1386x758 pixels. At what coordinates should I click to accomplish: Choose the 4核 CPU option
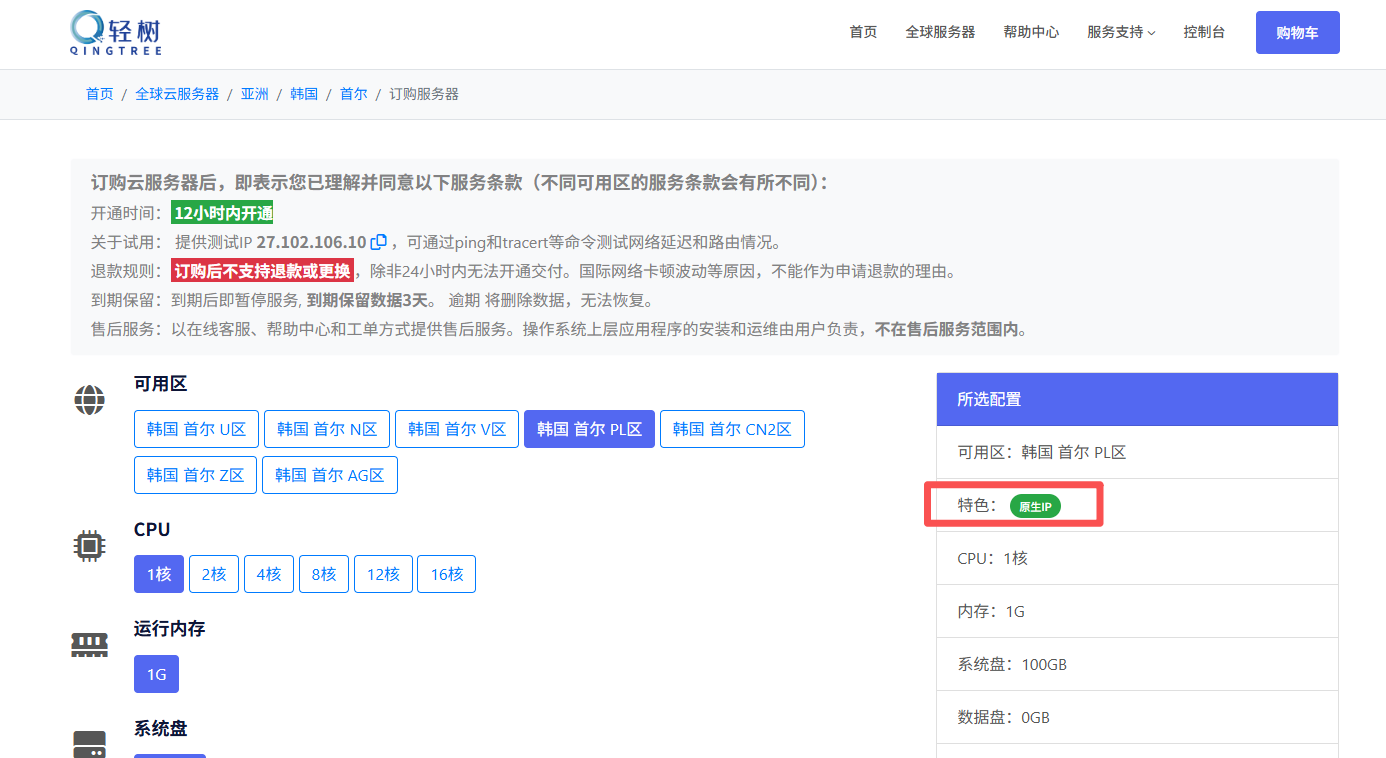coord(269,574)
